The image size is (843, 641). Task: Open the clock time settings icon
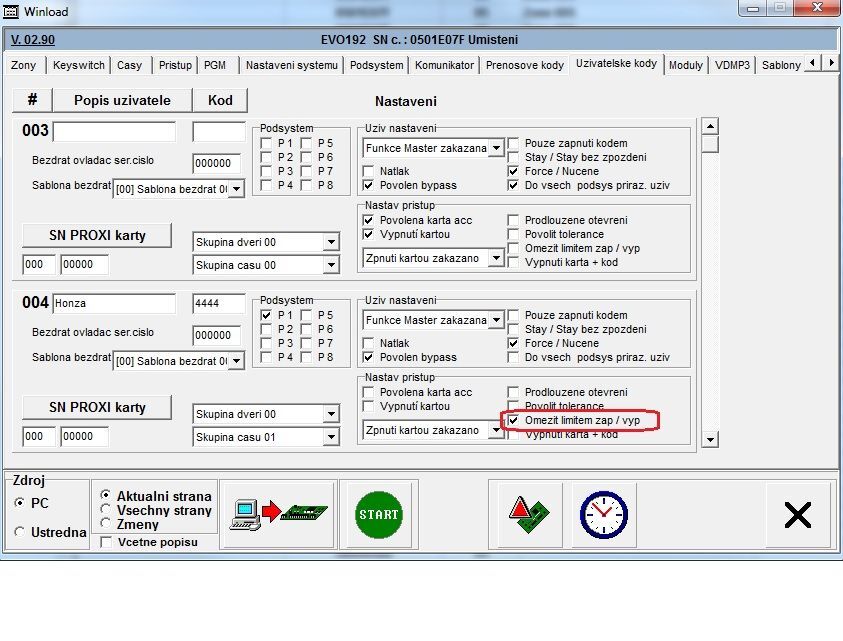[x=603, y=513]
